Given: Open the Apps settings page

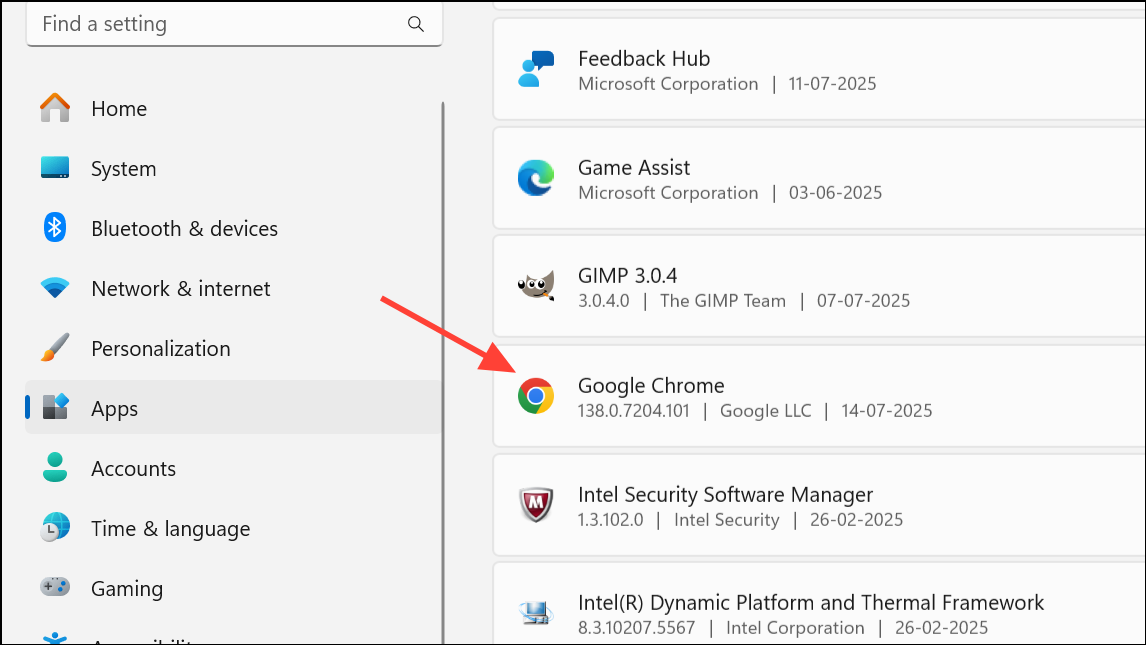Looking at the screenshot, I should pyautogui.click(x=114, y=408).
